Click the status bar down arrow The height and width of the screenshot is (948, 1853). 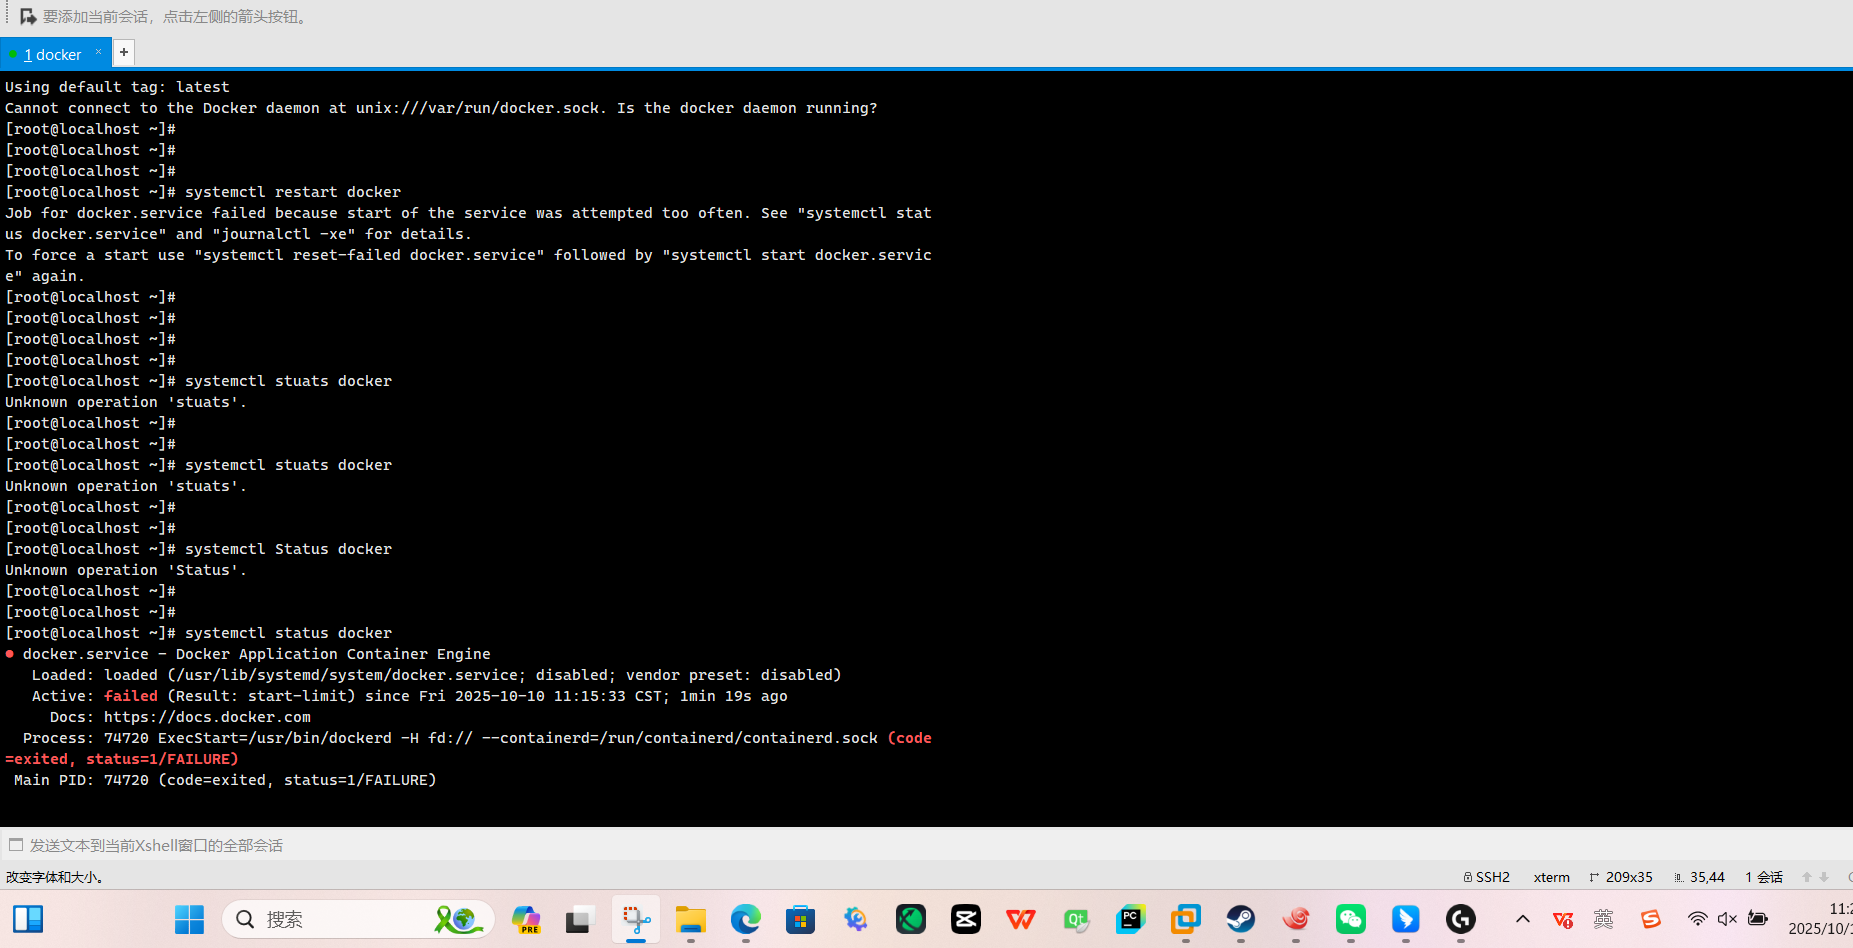click(x=1824, y=877)
